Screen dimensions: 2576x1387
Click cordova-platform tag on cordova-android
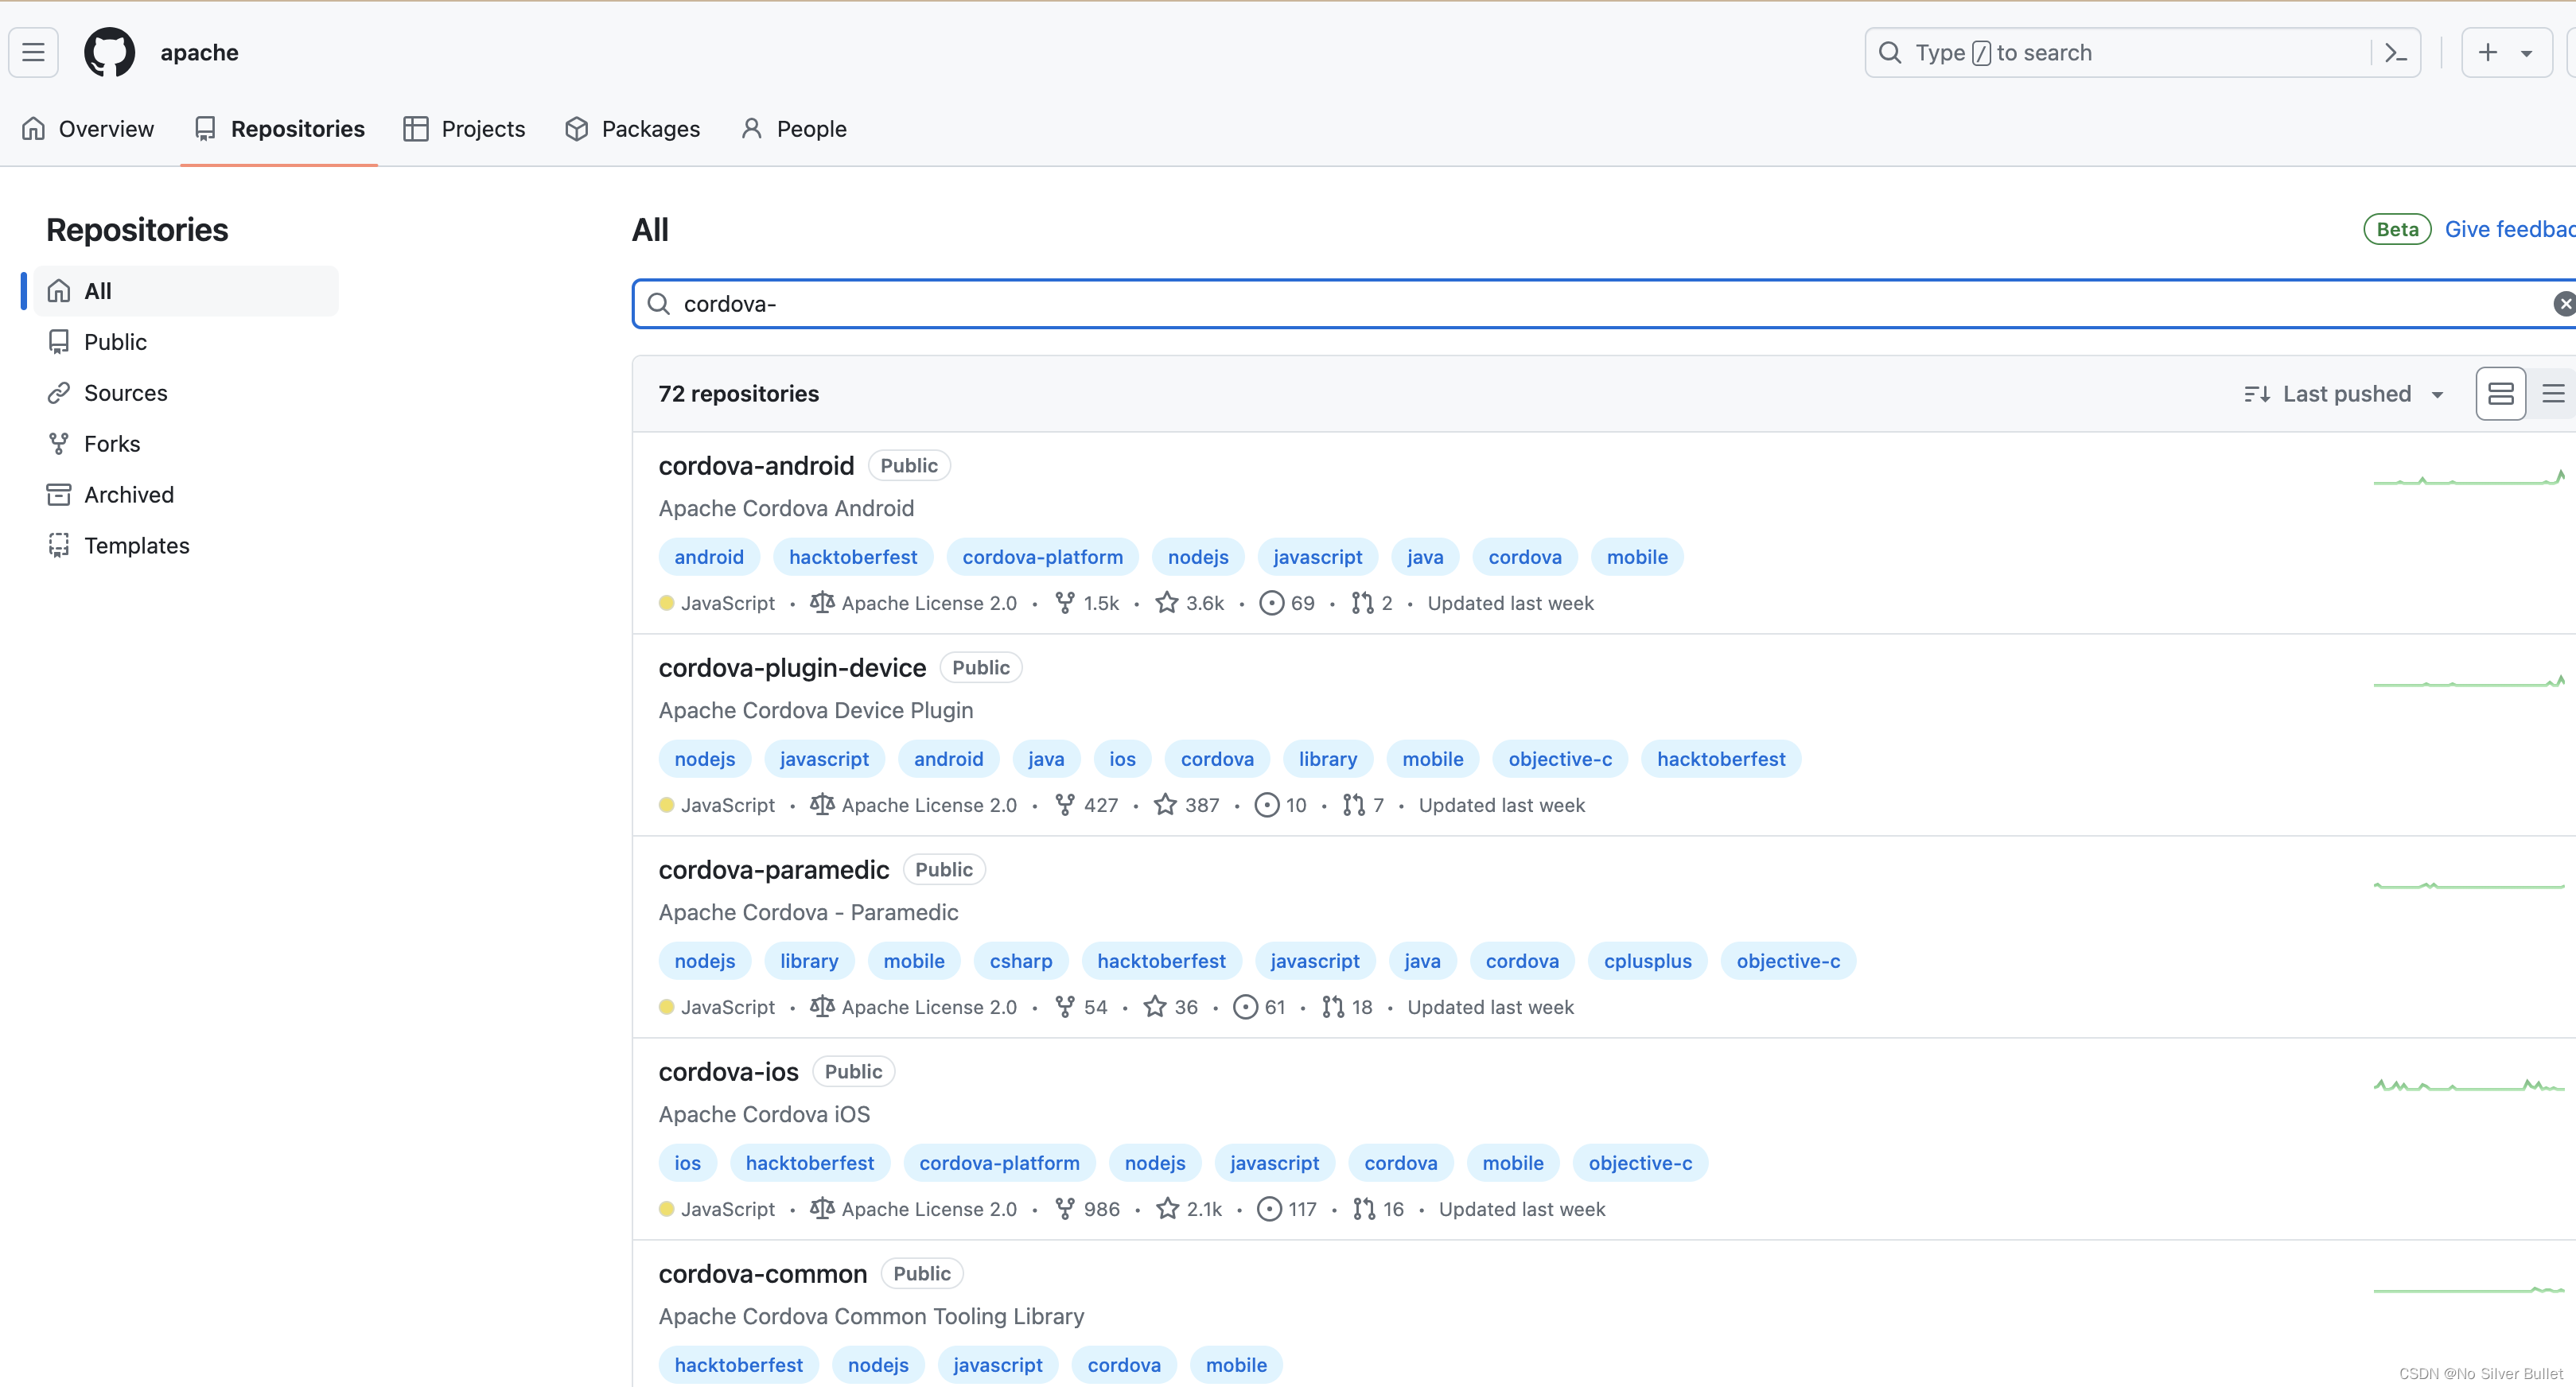click(x=1042, y=557)
